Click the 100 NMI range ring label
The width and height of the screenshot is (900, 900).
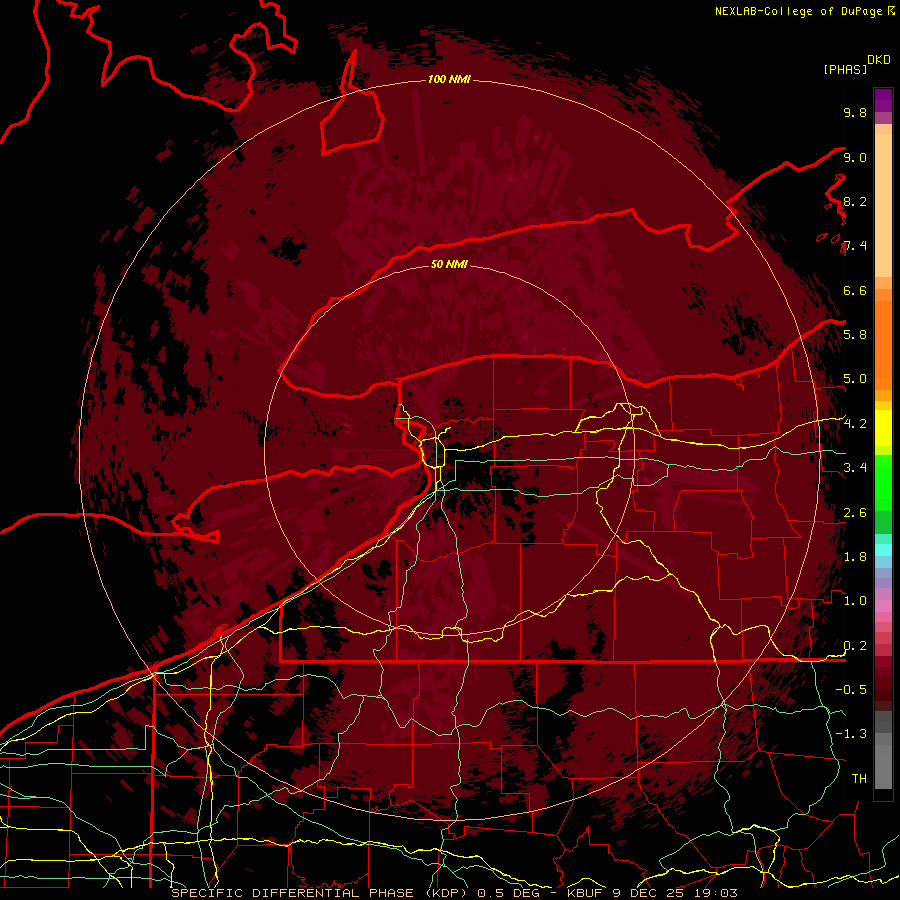point(449,79)
